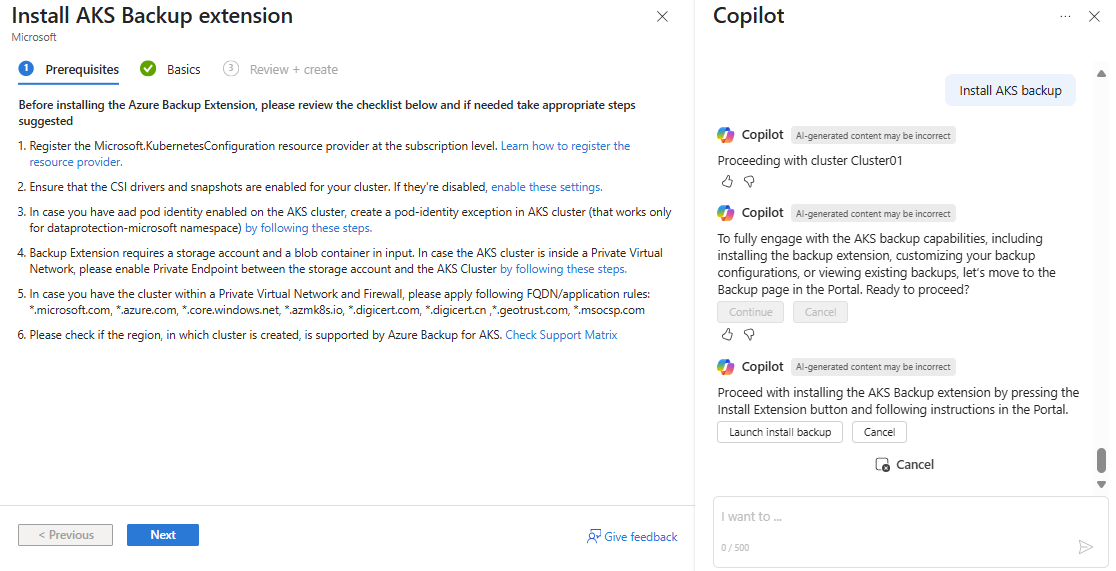Close the Install AKS Backup extension pane
This screenshot has width=1116, height=571.
[x=662, y=17]
